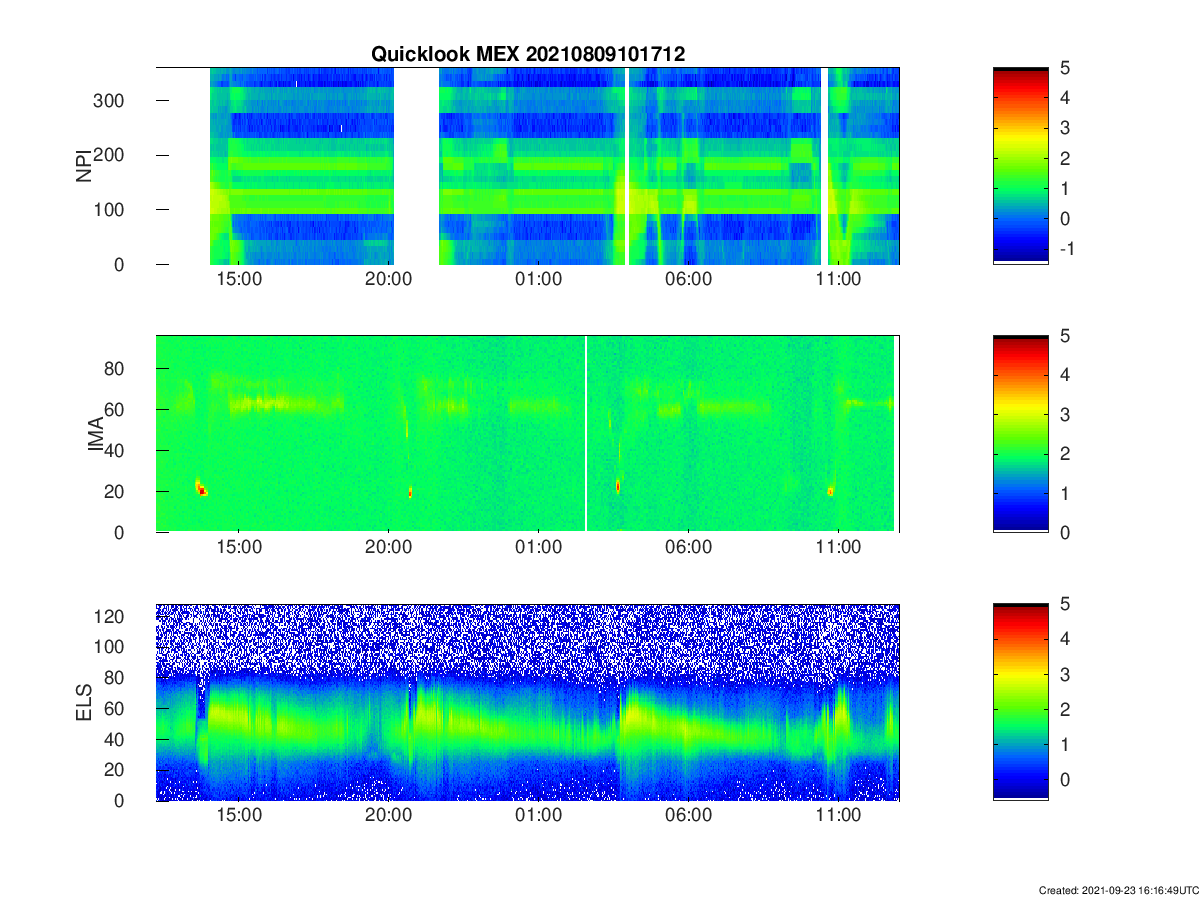Click the 06:00 time label under the NPI plot

pyautogui.click(x=689, y=279)
